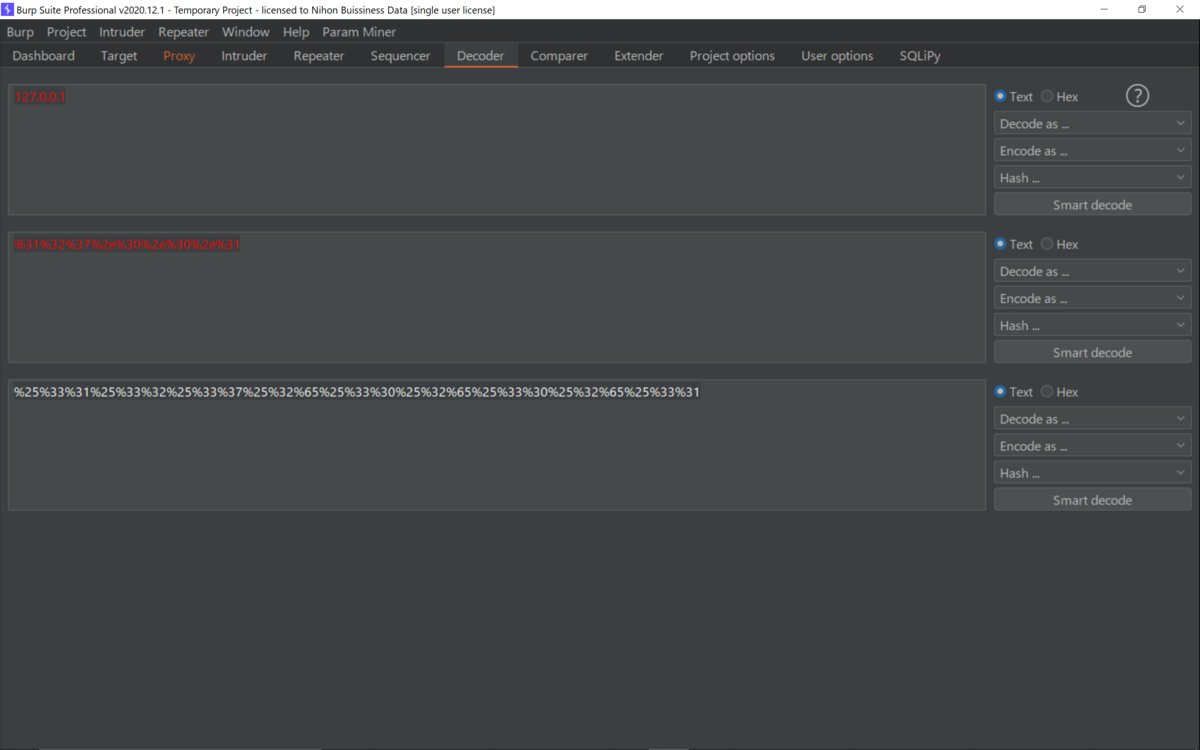Open 'Encode as' dropdown in the 127.0.0.1 panel
1200x750 pixels.
tap(1092, 151)
